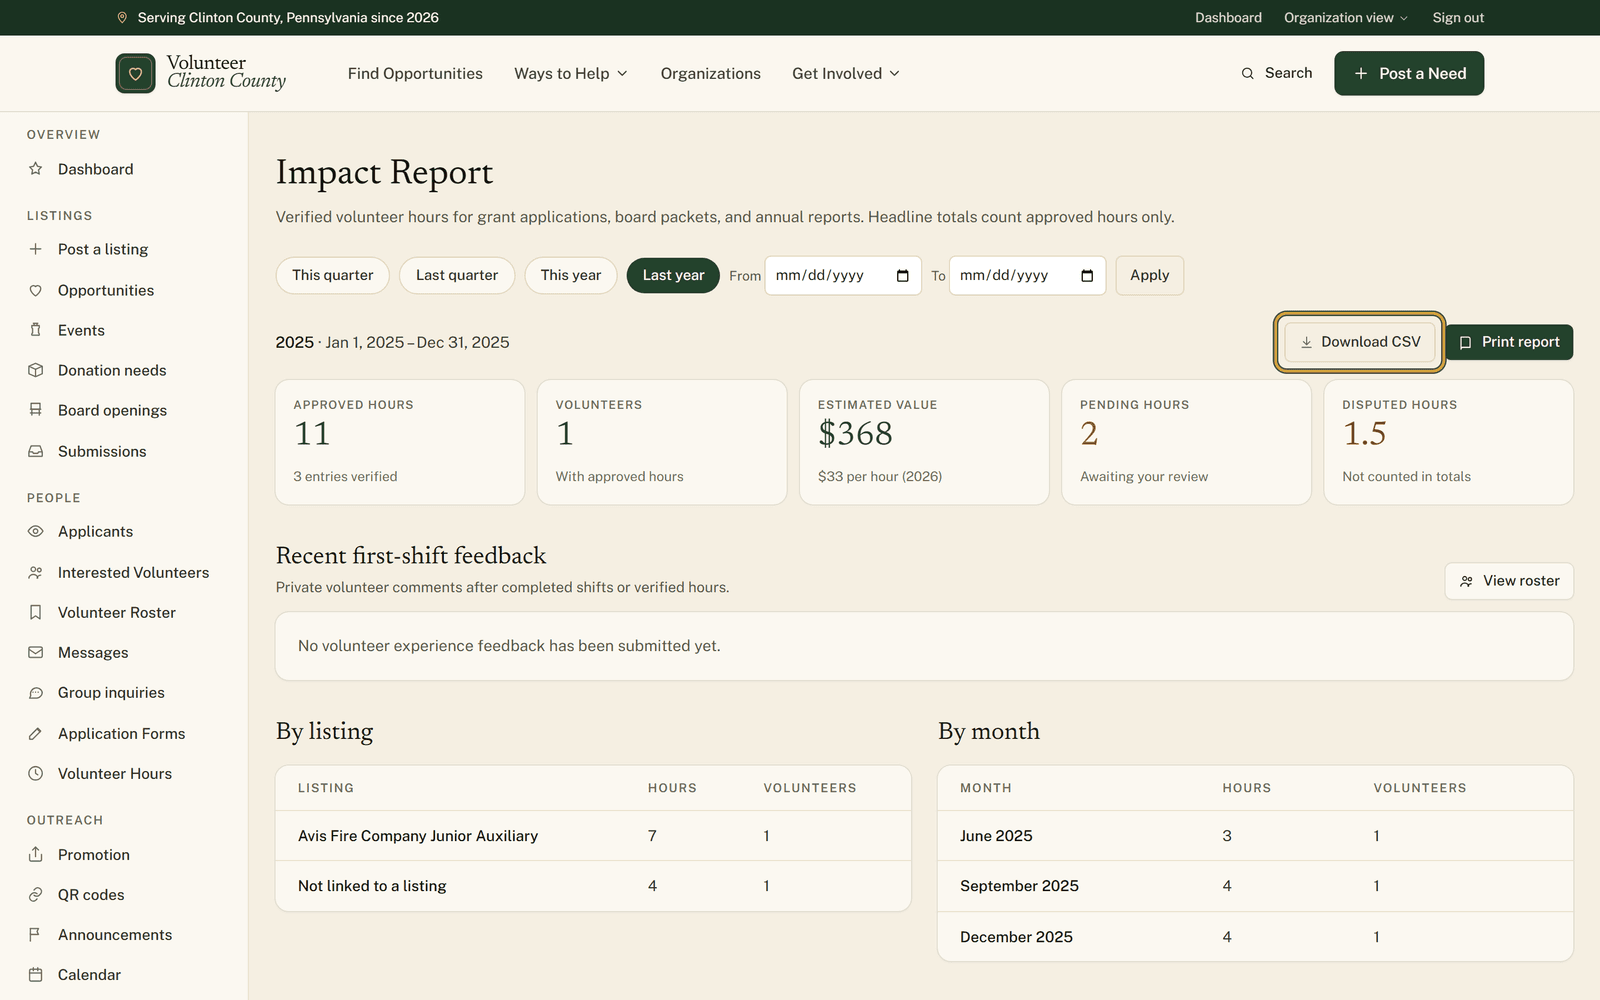Click the pencil icon beside Application Forms
Screen dimensions: 1600x1000
[36, 733]
